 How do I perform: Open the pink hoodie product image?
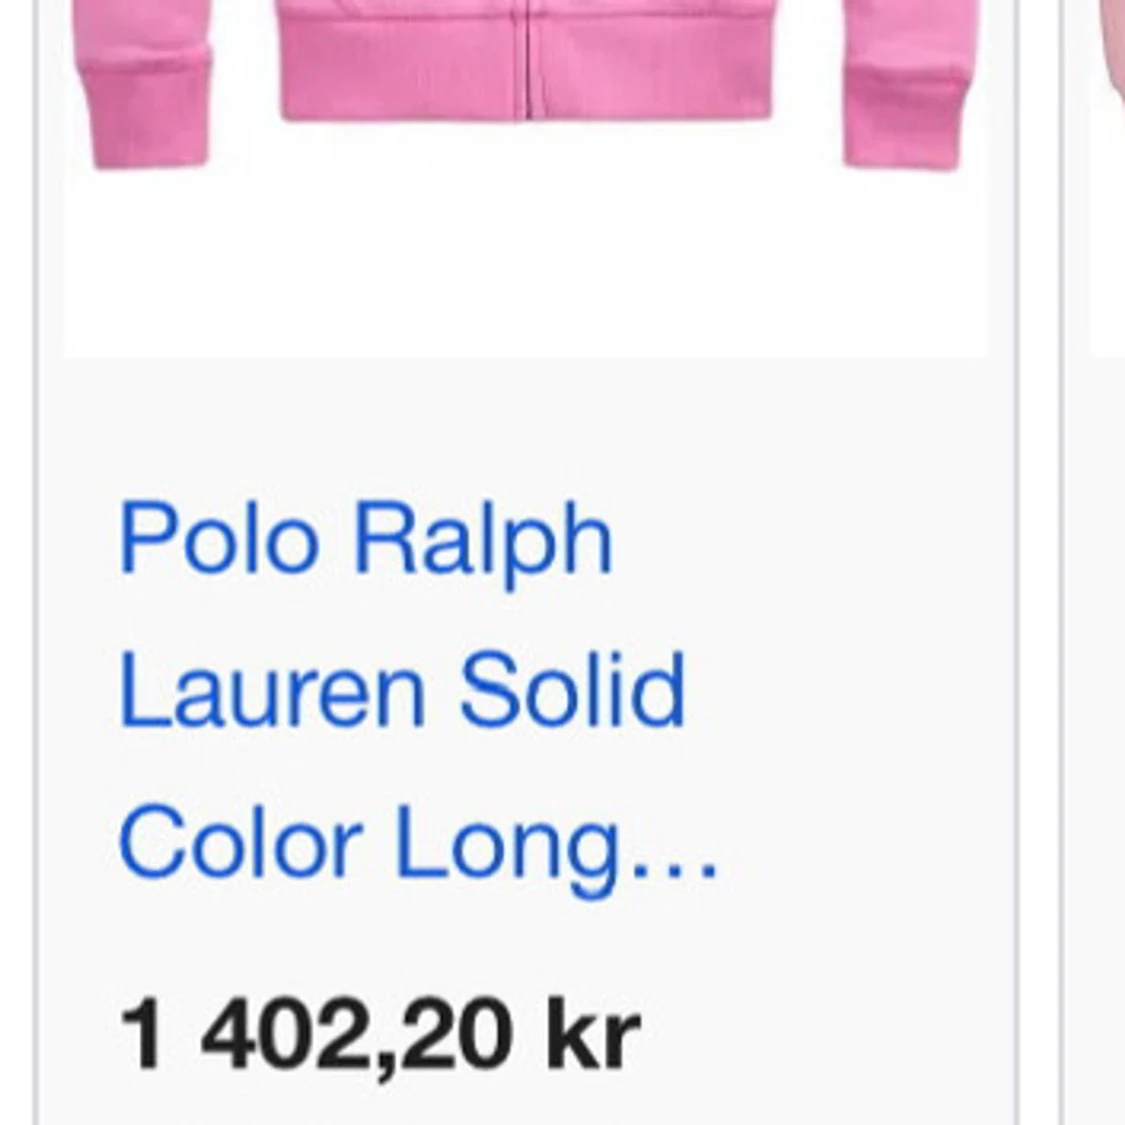coord(526,178)
